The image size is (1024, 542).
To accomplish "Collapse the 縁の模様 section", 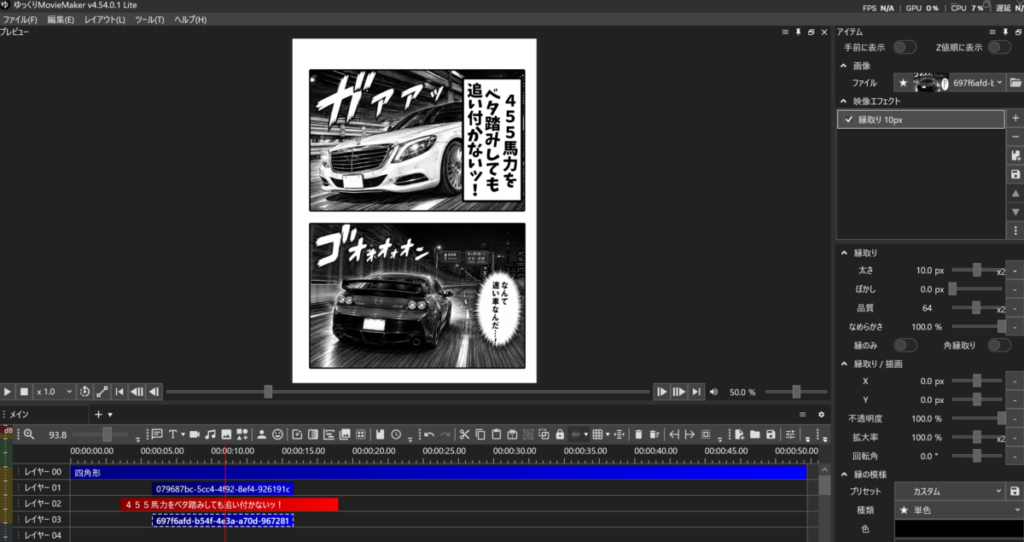I will tap(843, 475).
